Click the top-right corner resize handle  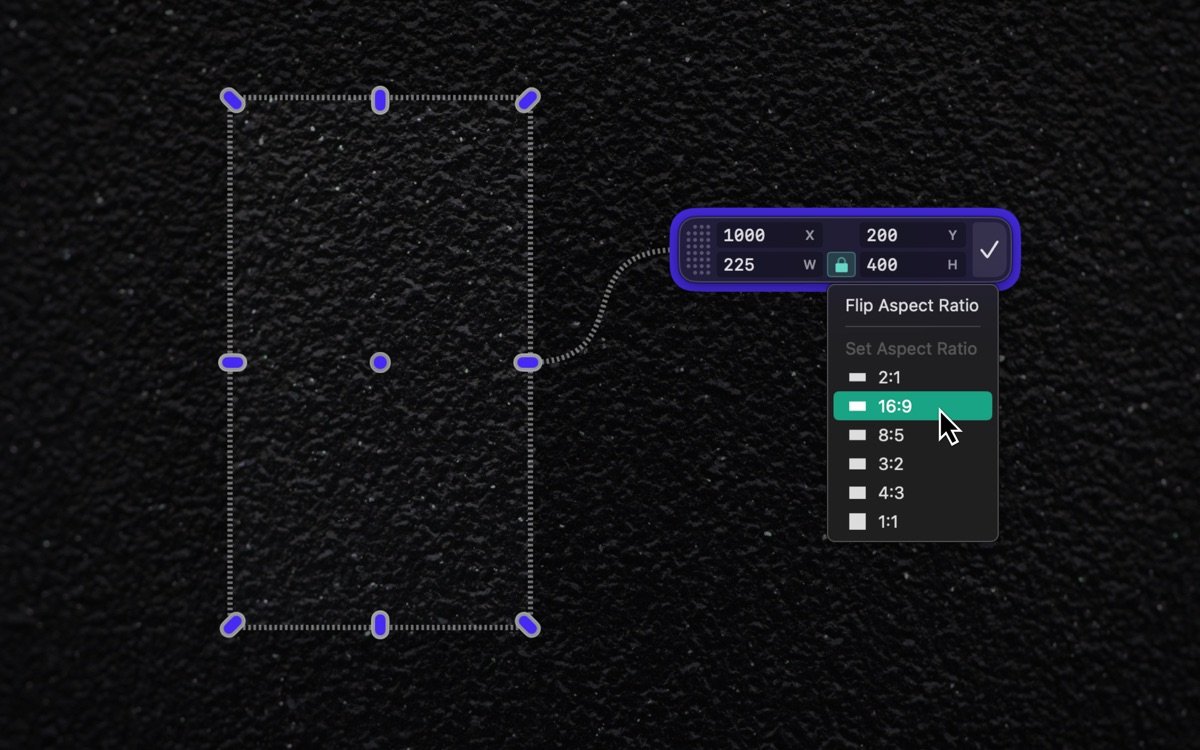click(x=528, y=99)
